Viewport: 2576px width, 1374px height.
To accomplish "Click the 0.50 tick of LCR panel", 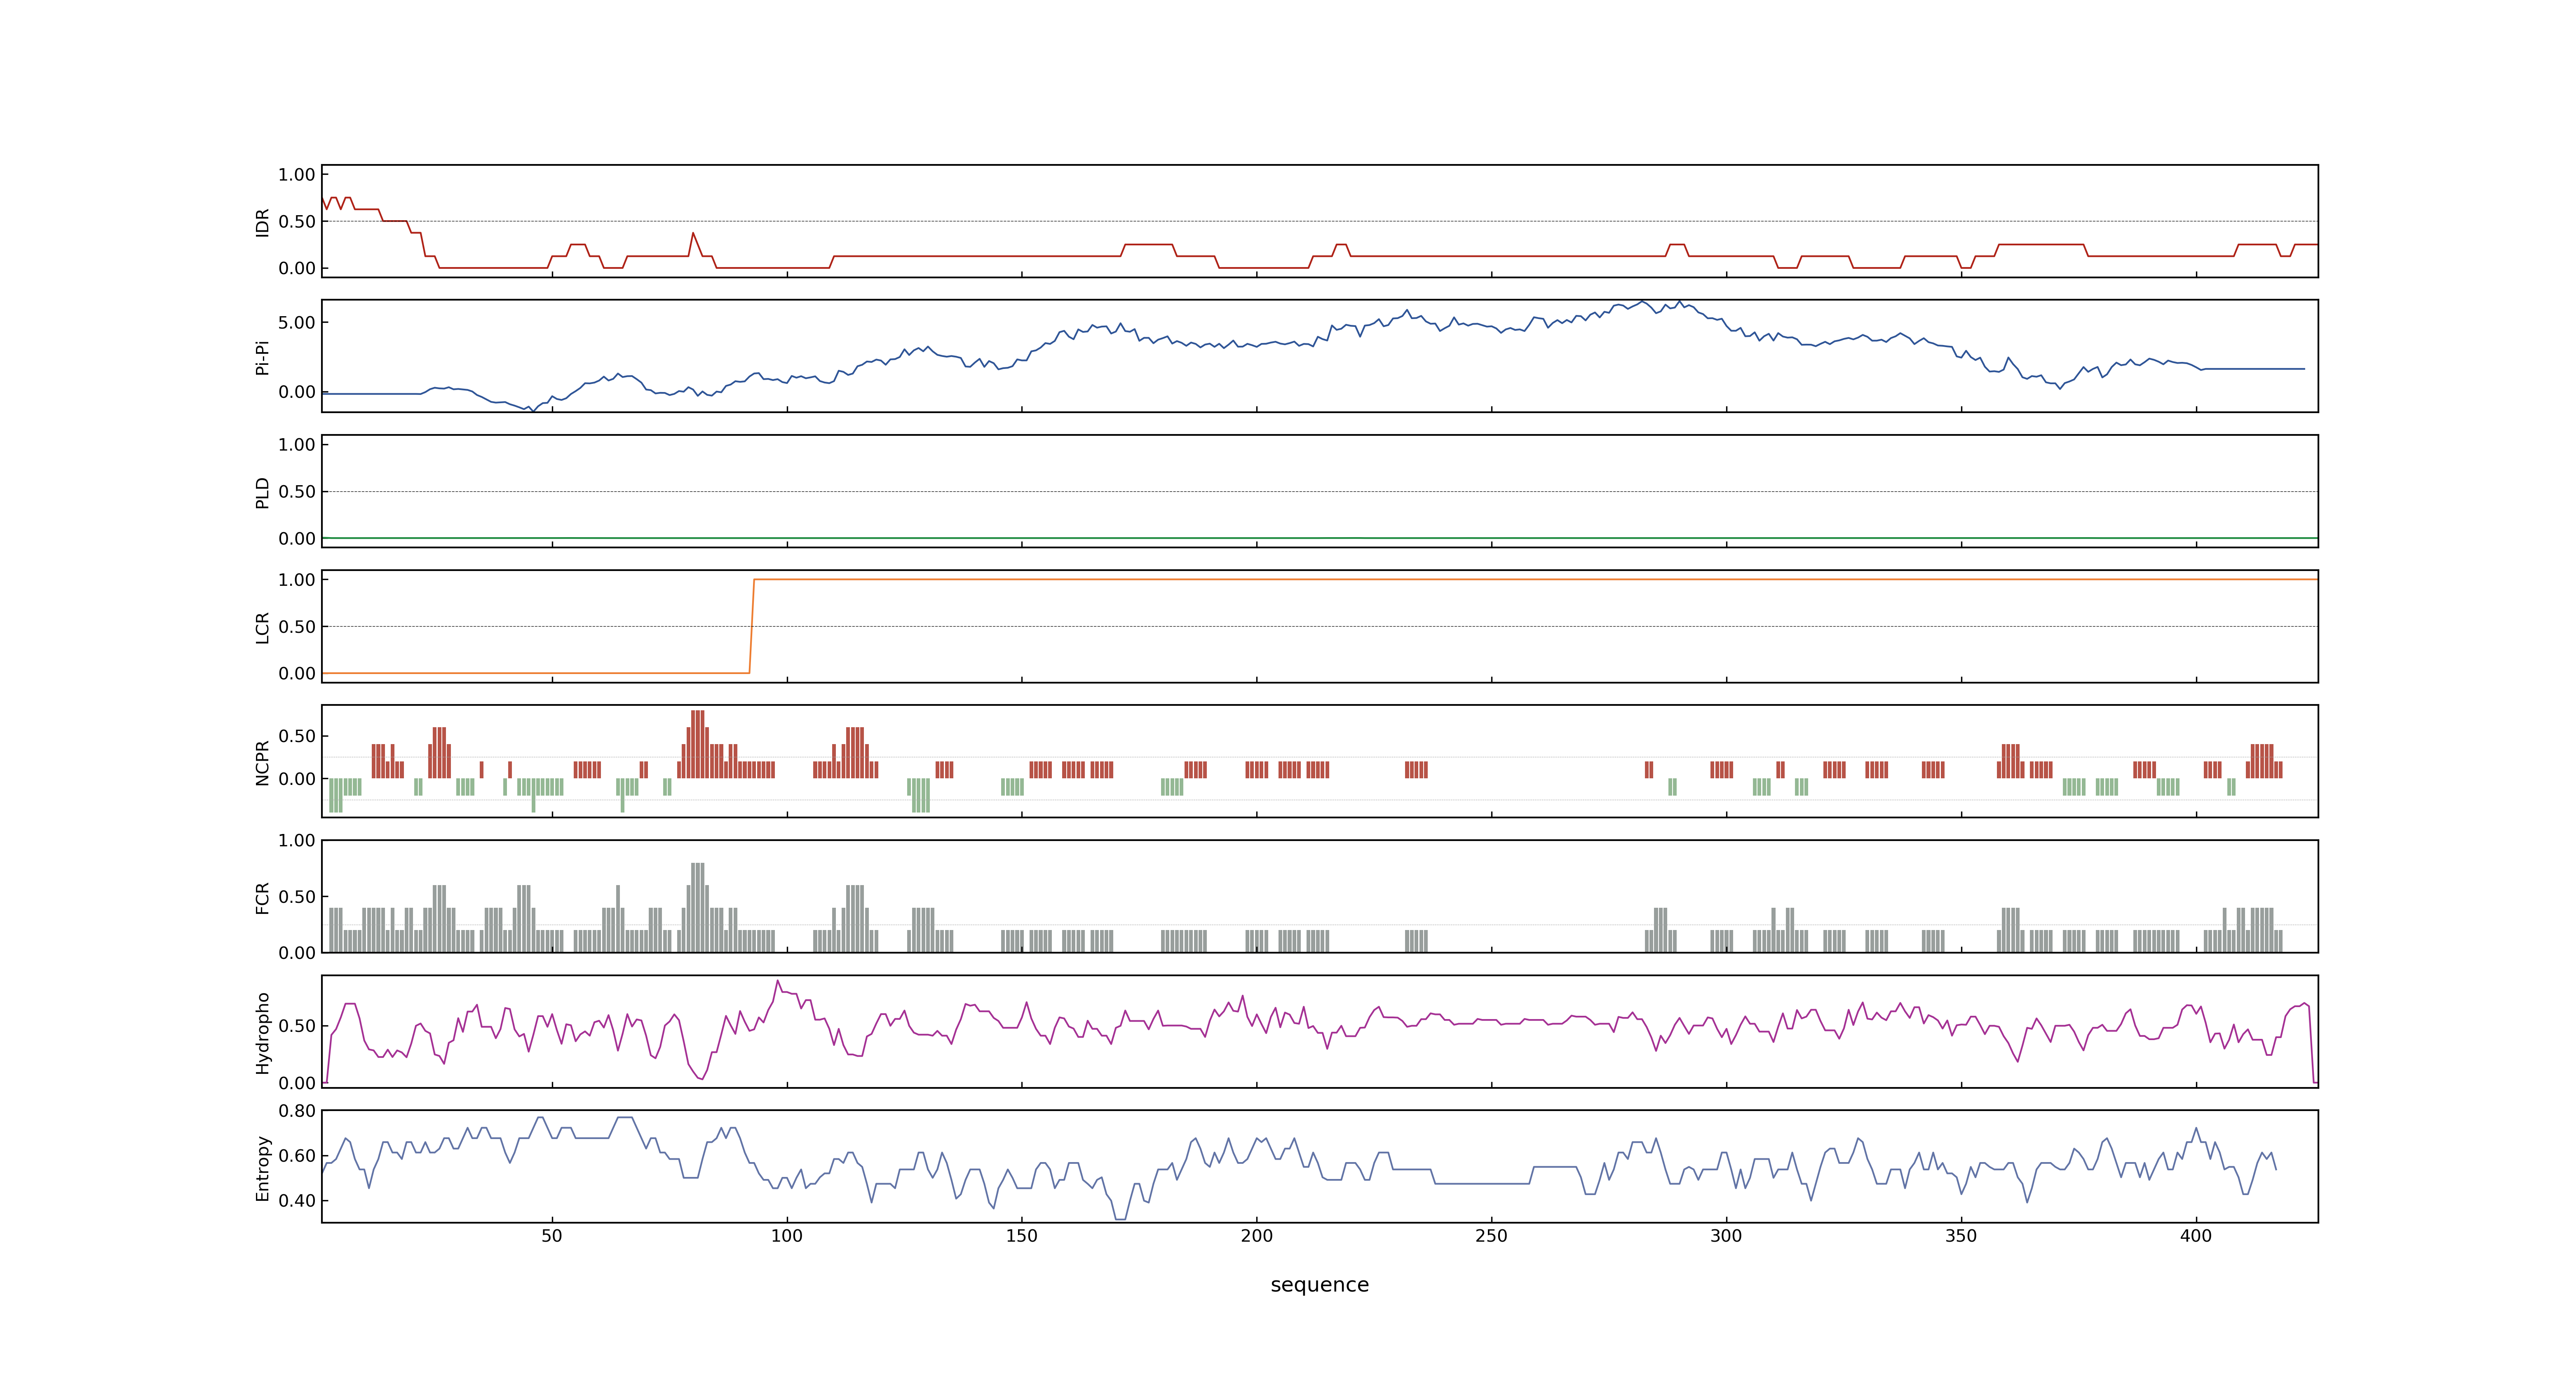I will tap(297, 627).
